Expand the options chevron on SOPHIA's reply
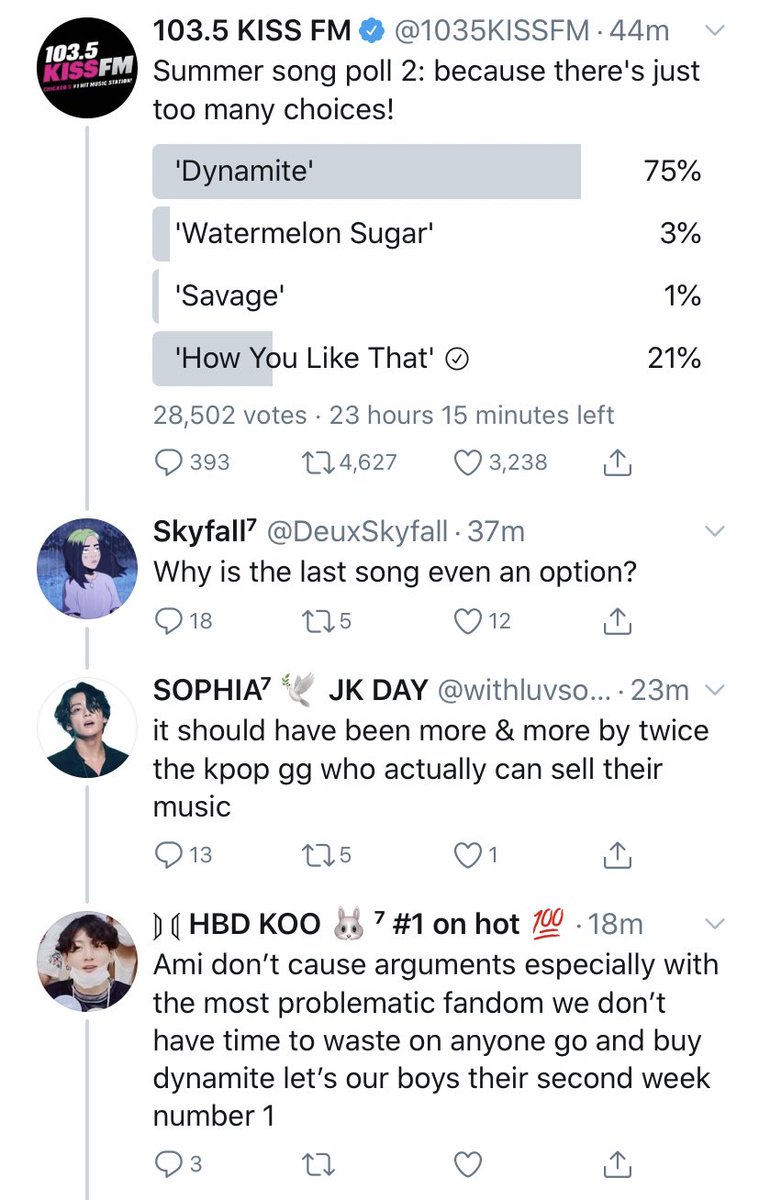Image resolution: width=759 pixels, height=1200 pixels. (x=714, y=690)
